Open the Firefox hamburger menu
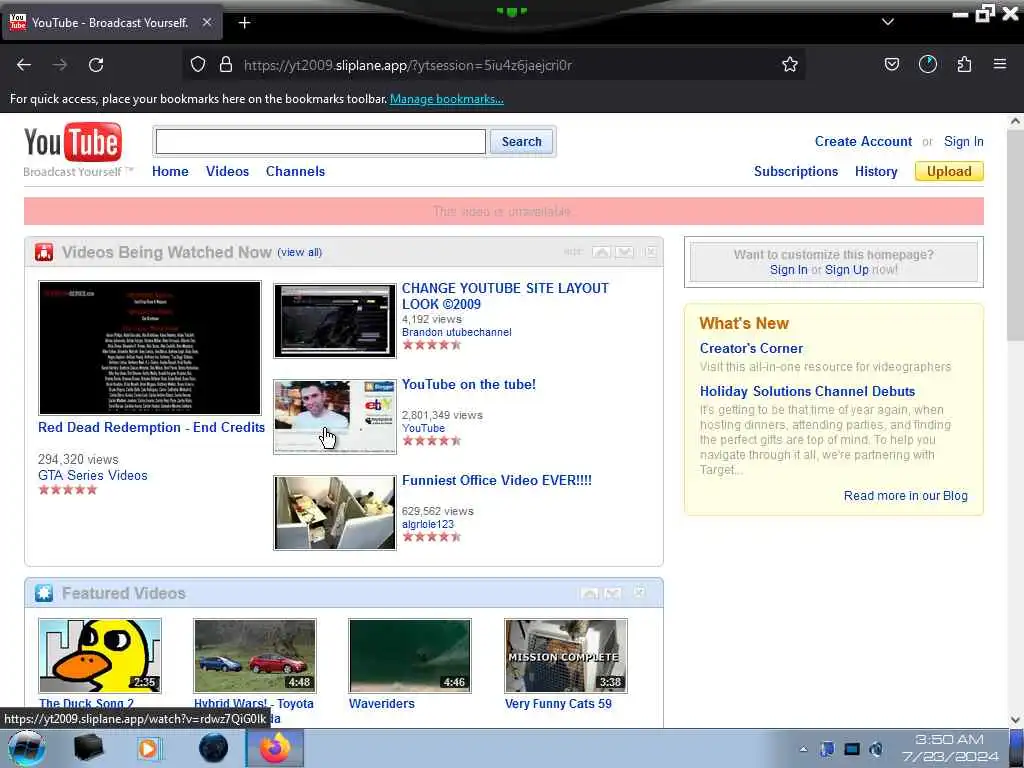This screenshot has height=768, width=1024. (x=1000, y=65)
